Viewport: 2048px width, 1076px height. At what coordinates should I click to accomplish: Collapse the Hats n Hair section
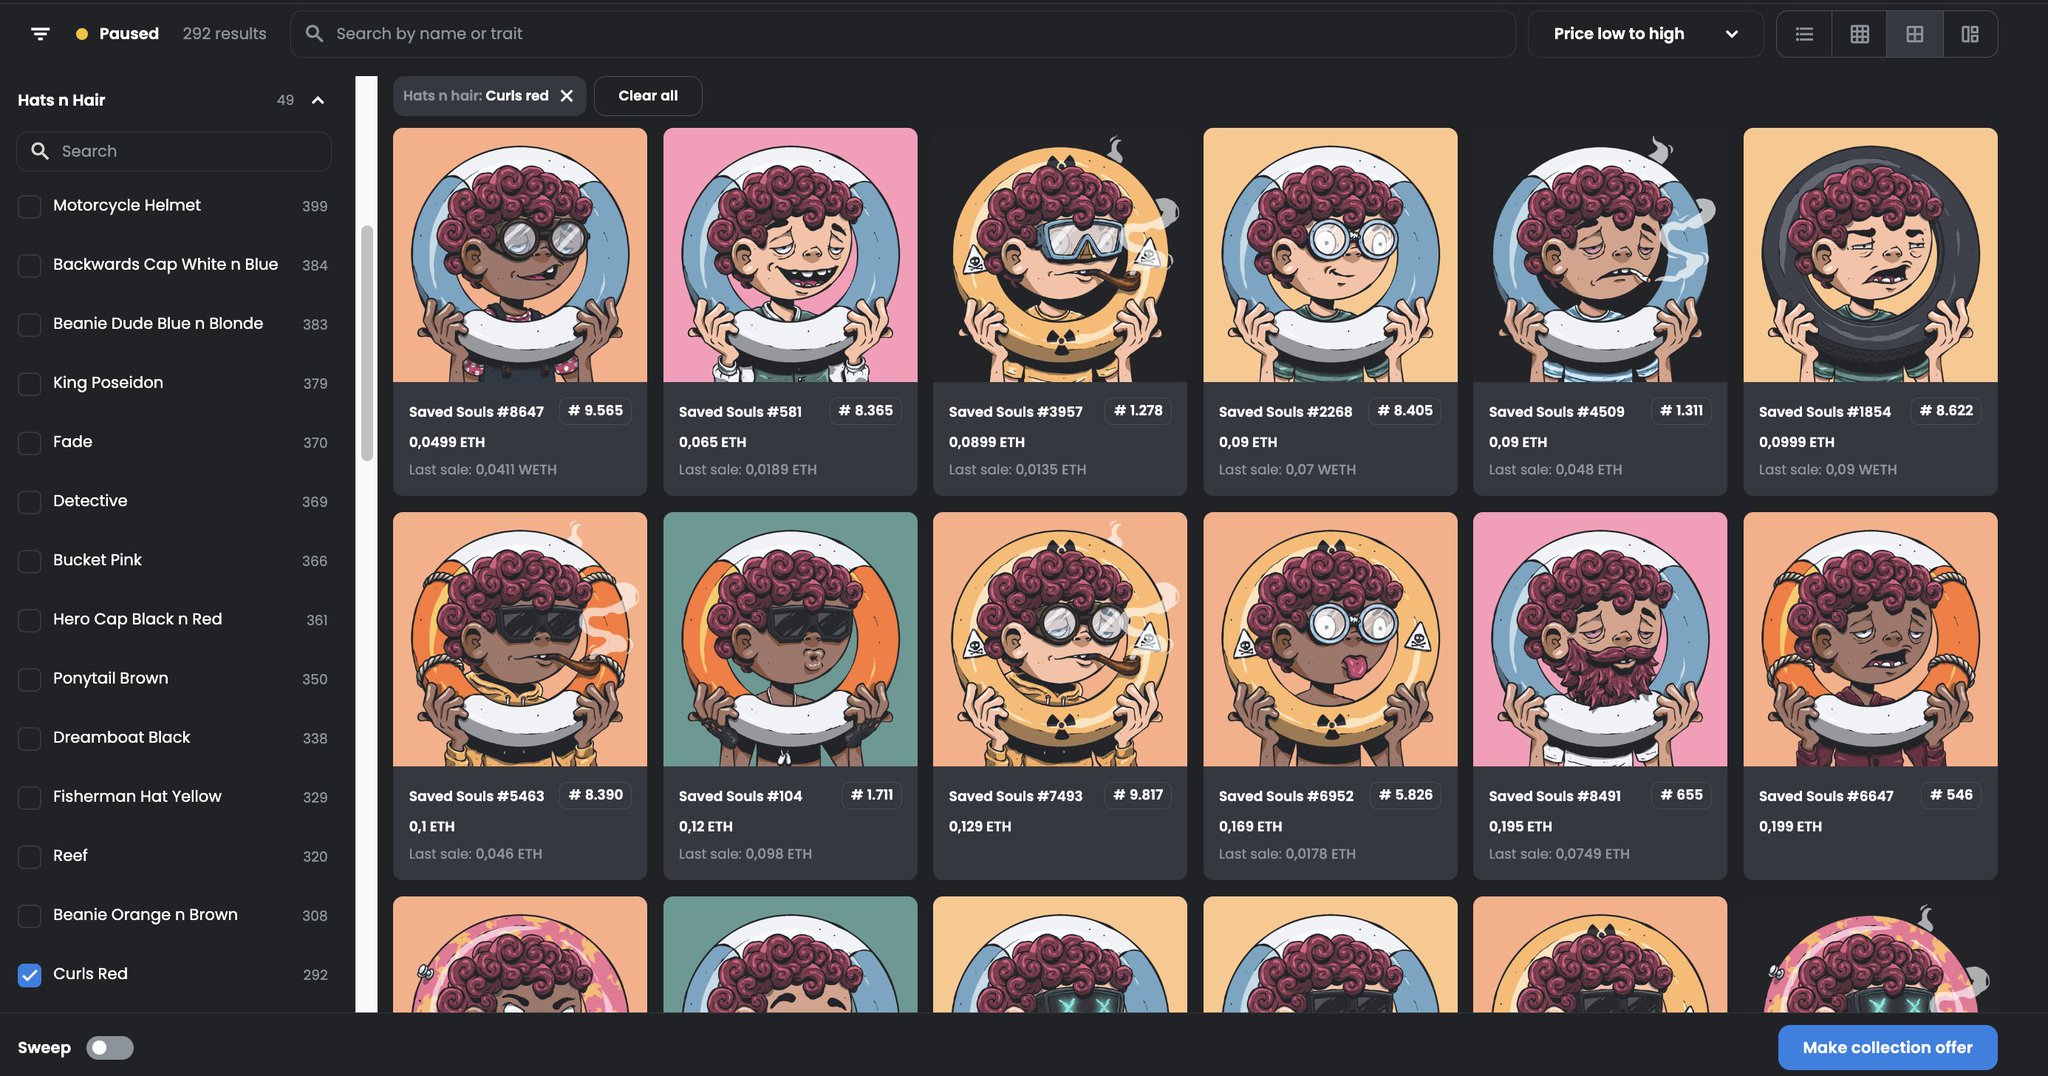318,100
